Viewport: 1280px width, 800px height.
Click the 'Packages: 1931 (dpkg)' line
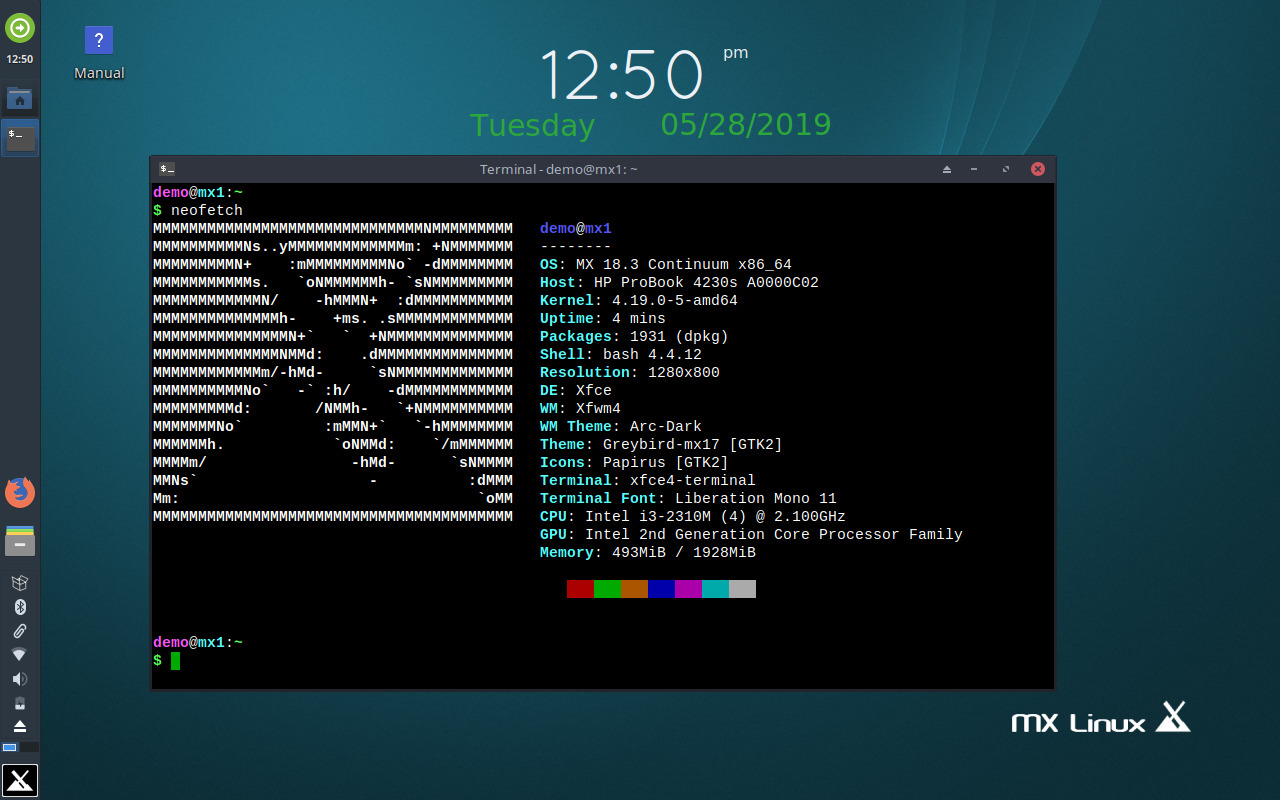pos(634,337)
